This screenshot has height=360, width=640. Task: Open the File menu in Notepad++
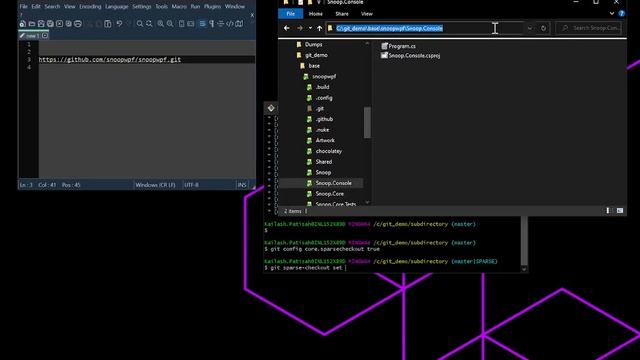(24, 7)
